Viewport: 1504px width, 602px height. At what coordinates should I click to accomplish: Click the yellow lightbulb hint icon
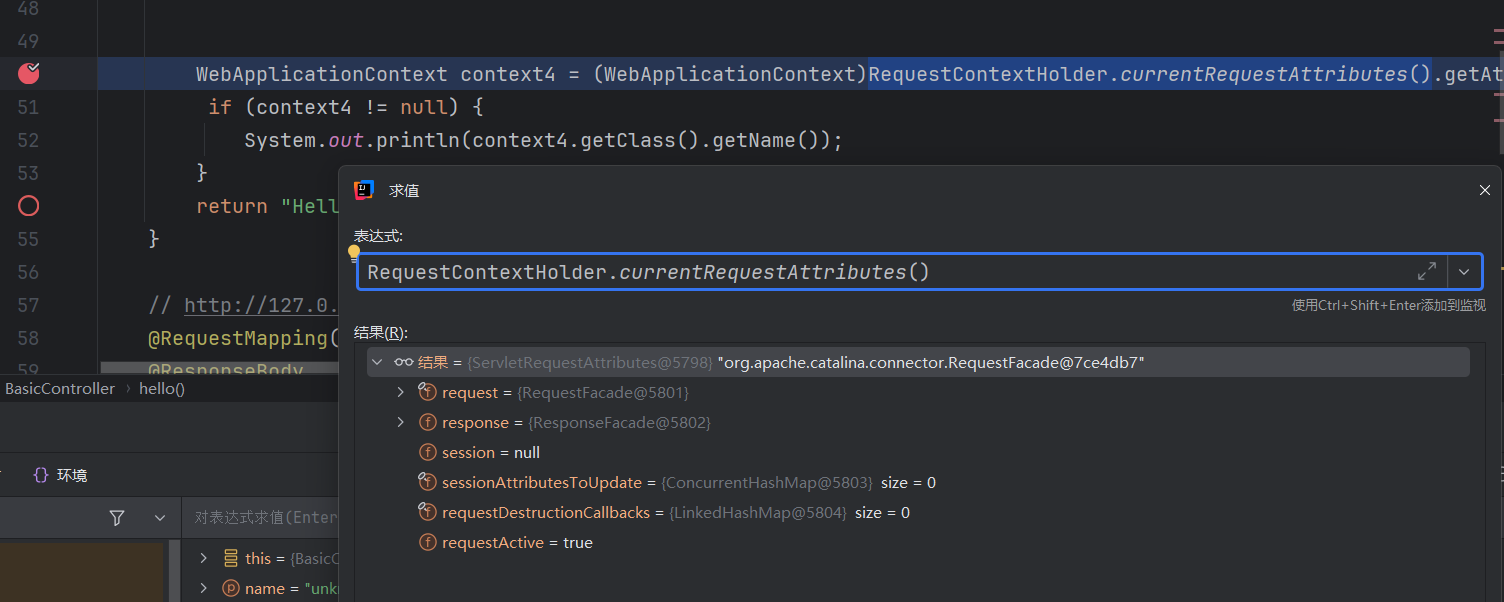353,253
